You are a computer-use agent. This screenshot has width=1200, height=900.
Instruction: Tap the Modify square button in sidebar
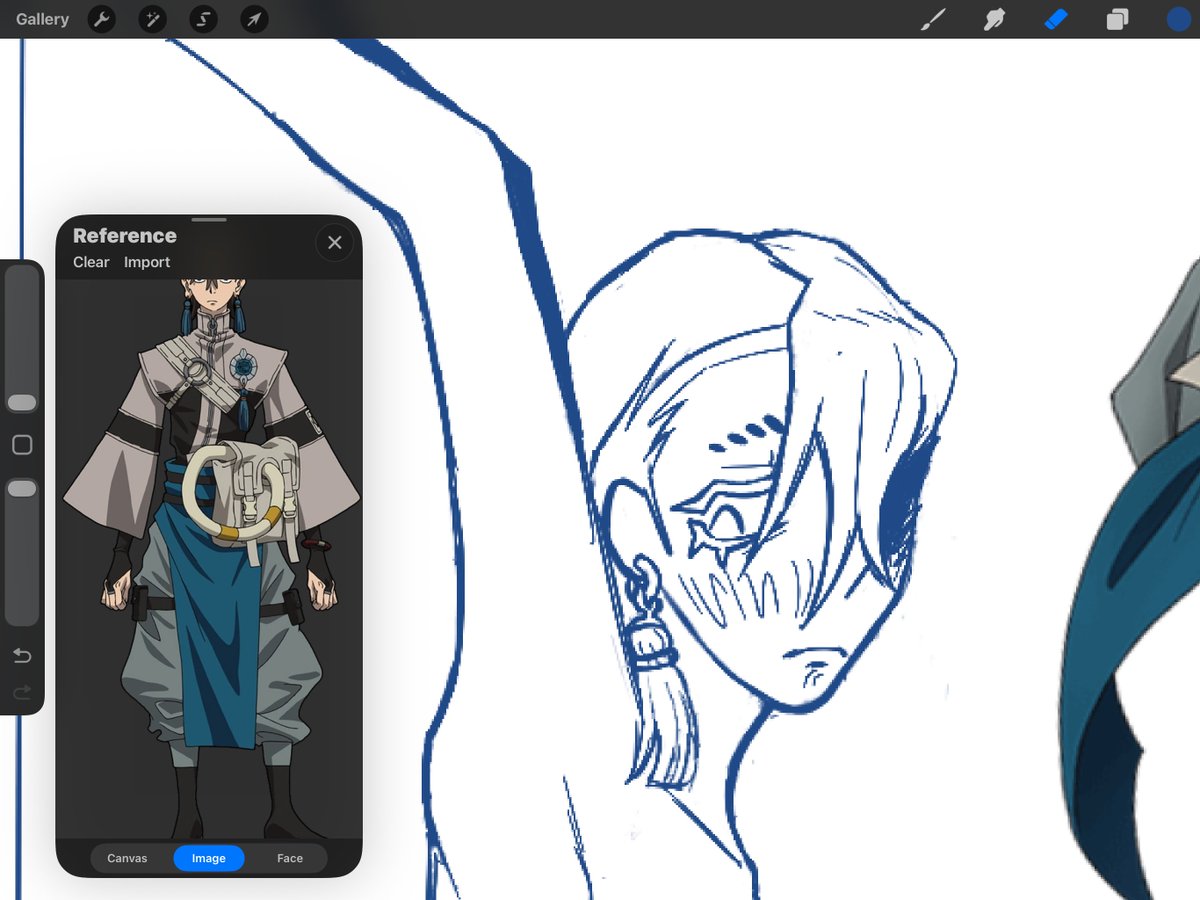point(22,445)
